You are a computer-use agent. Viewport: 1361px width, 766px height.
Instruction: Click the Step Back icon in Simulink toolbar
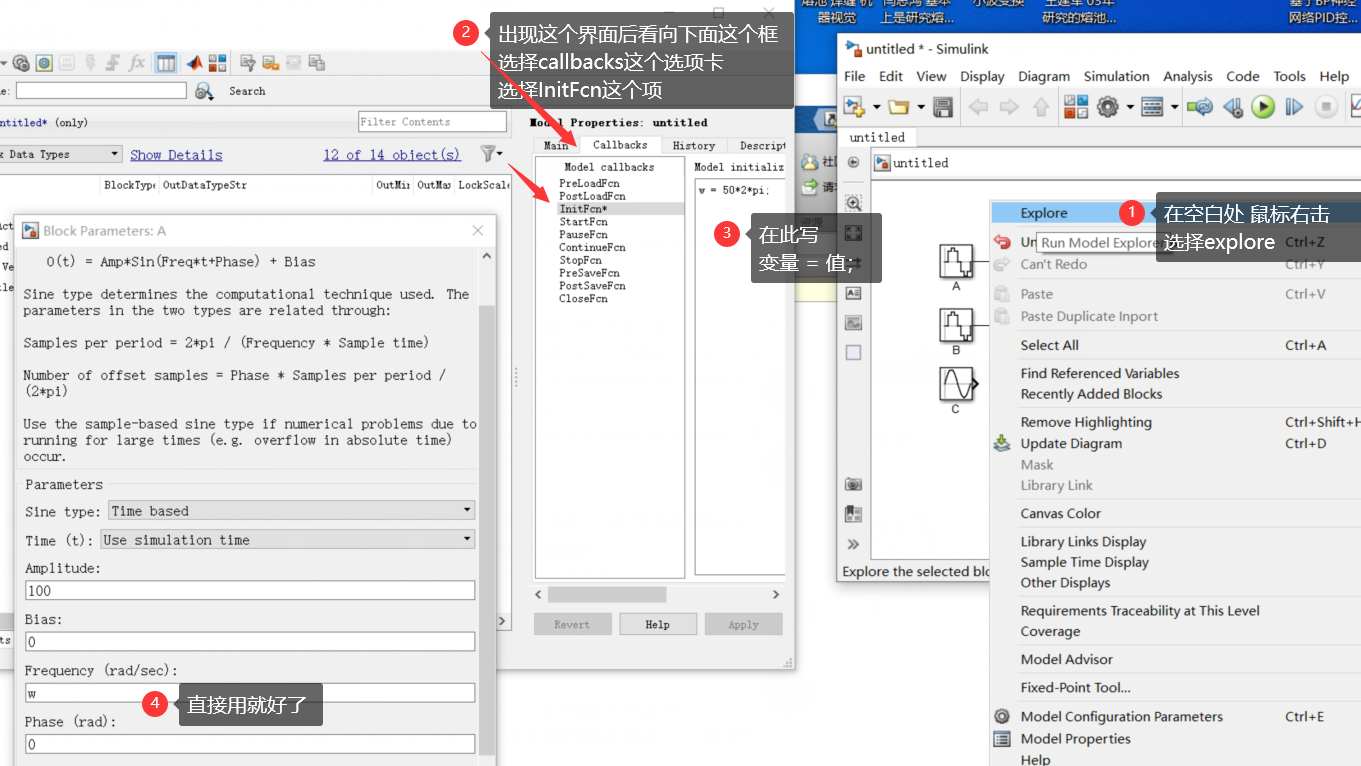pos(1233,106)
